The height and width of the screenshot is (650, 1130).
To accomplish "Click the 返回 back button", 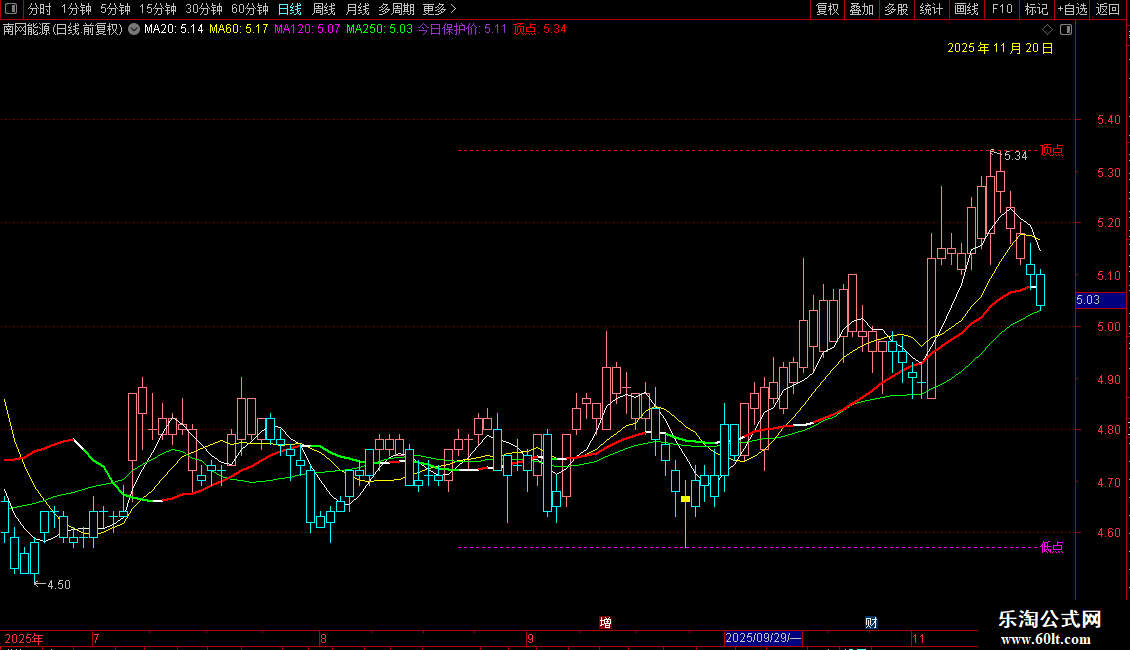I will tap(1108, 9).
